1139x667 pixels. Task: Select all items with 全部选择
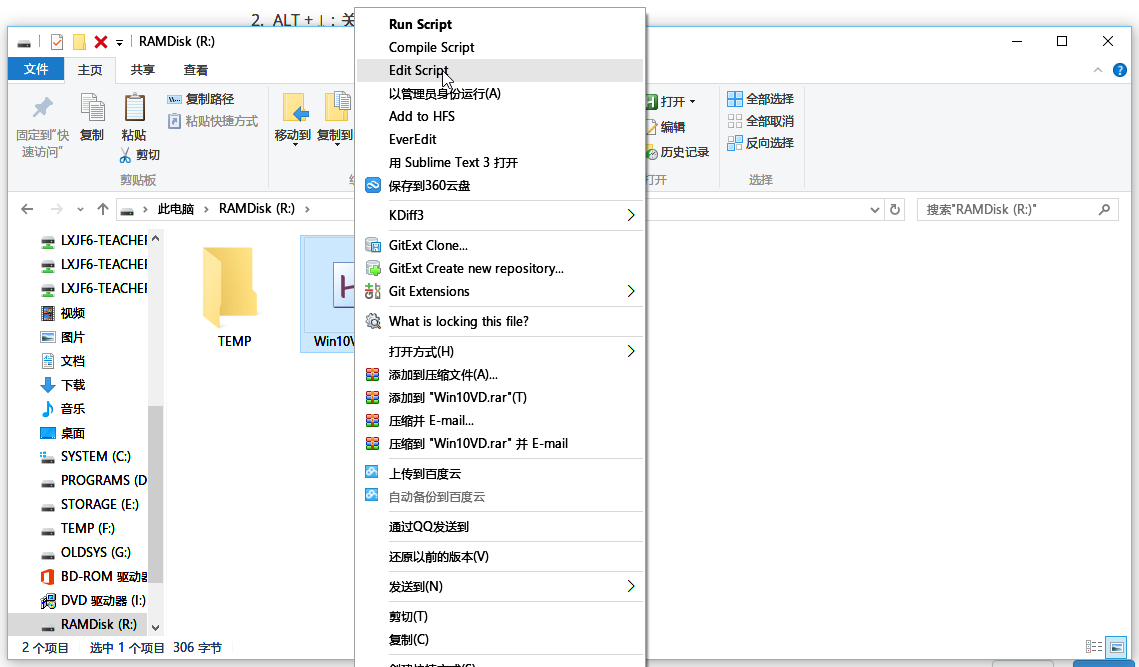click(760, 99)
